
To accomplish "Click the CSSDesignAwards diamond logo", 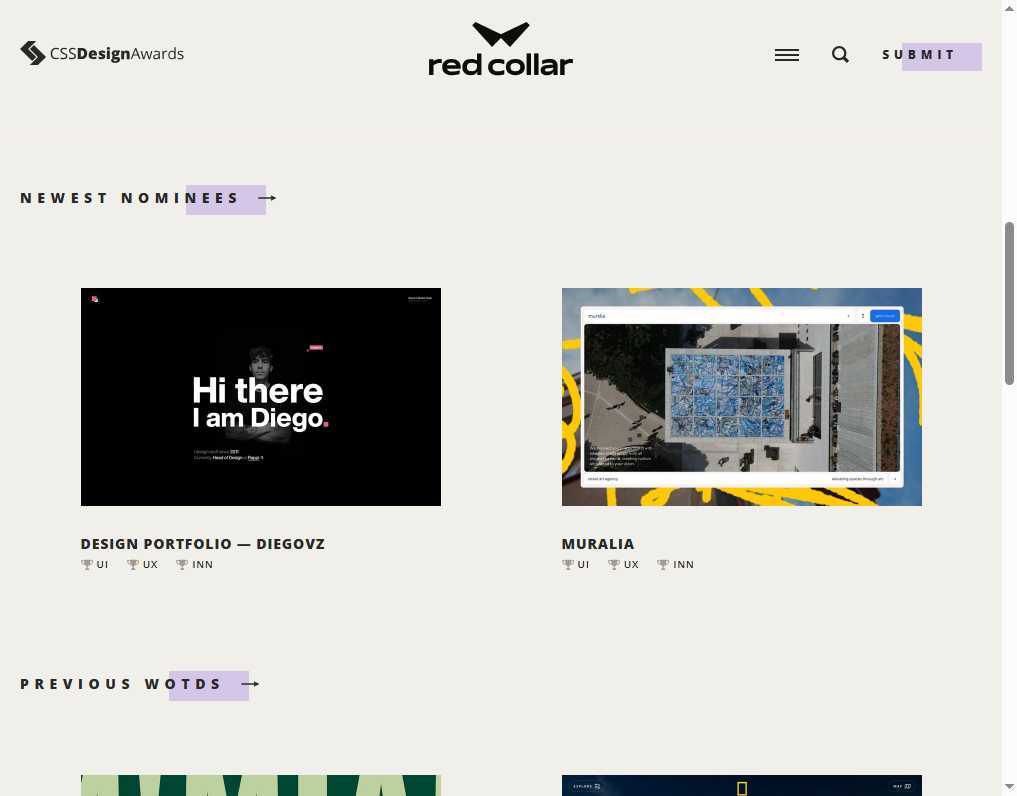I will point(31,52).
